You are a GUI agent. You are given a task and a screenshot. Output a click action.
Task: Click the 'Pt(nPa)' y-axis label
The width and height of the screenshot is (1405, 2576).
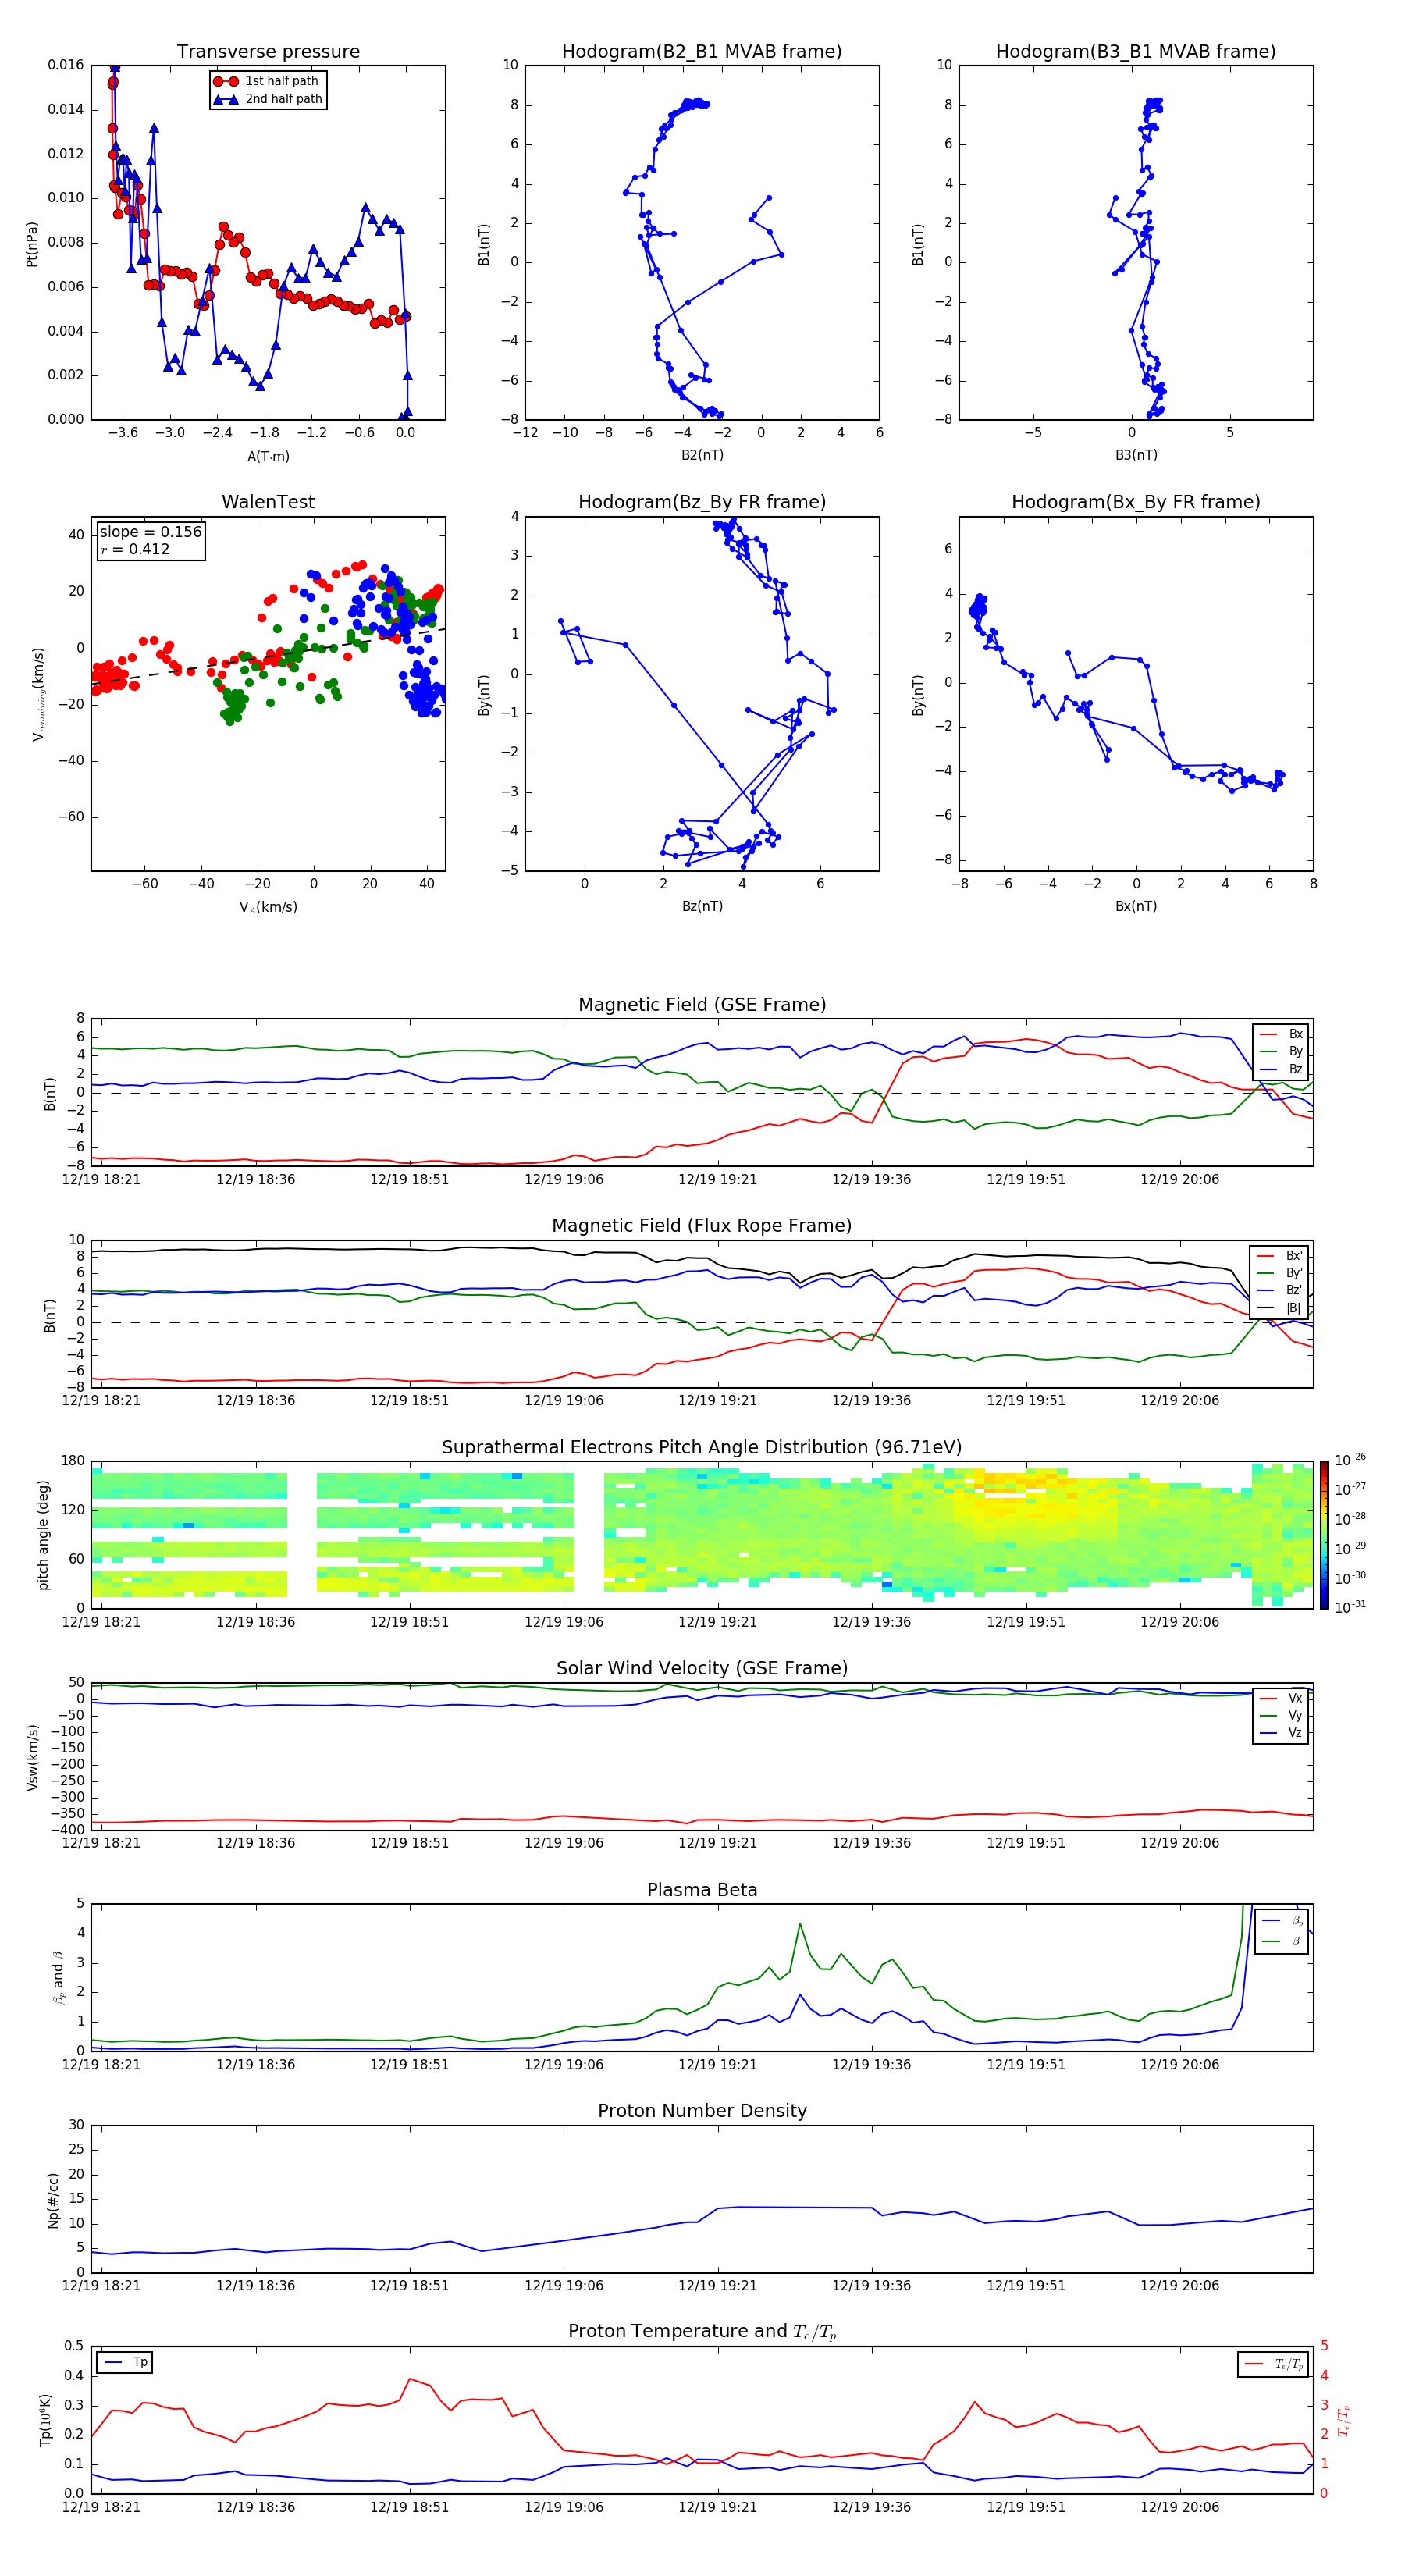pyautogui.click(x=32, y=244)
